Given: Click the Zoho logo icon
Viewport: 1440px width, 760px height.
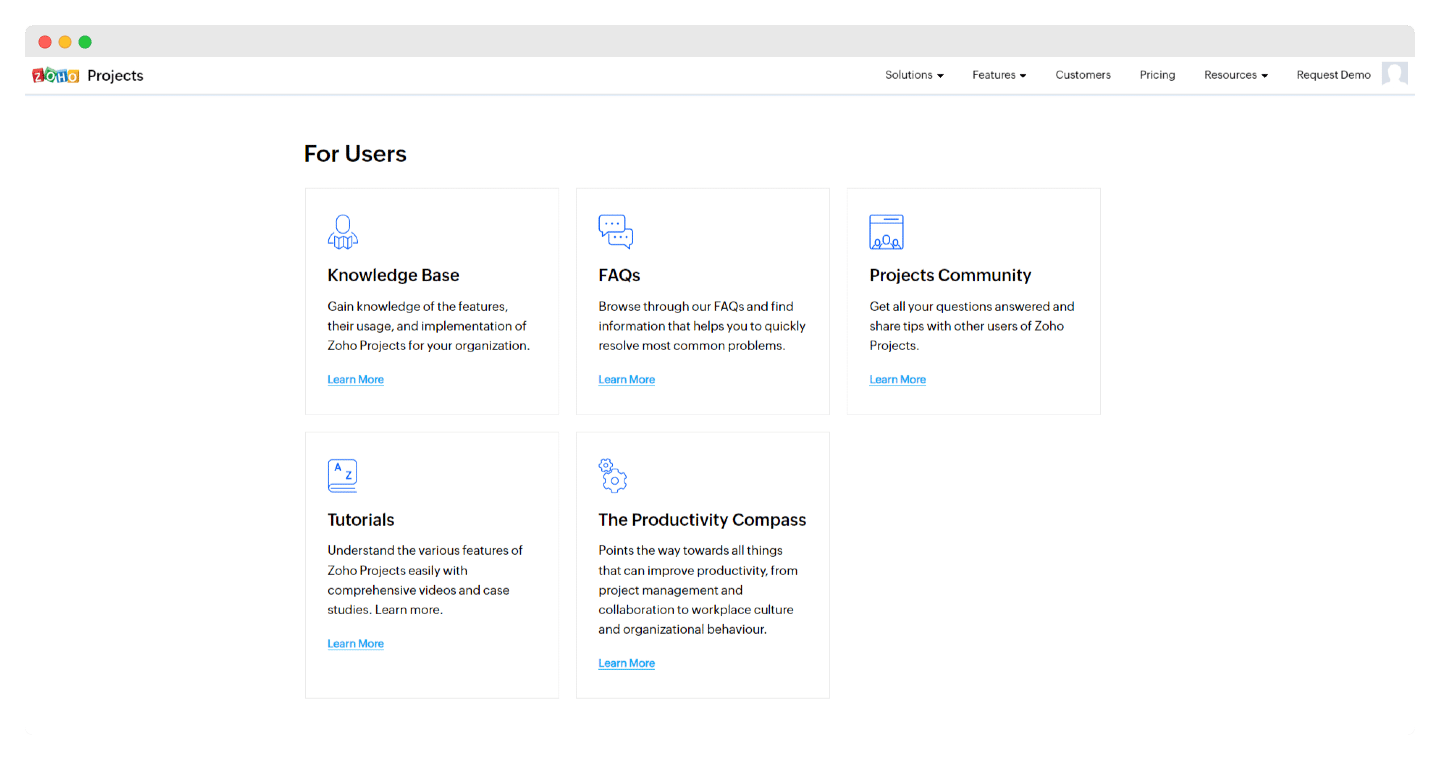Looking at the screenshot, I should click(55, 75).
